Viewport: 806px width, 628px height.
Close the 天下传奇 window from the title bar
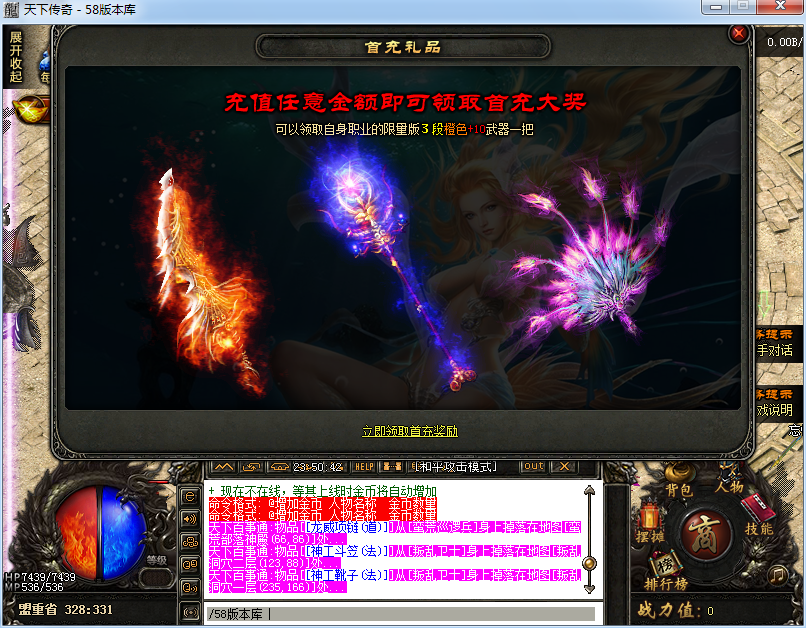point(780,6)
